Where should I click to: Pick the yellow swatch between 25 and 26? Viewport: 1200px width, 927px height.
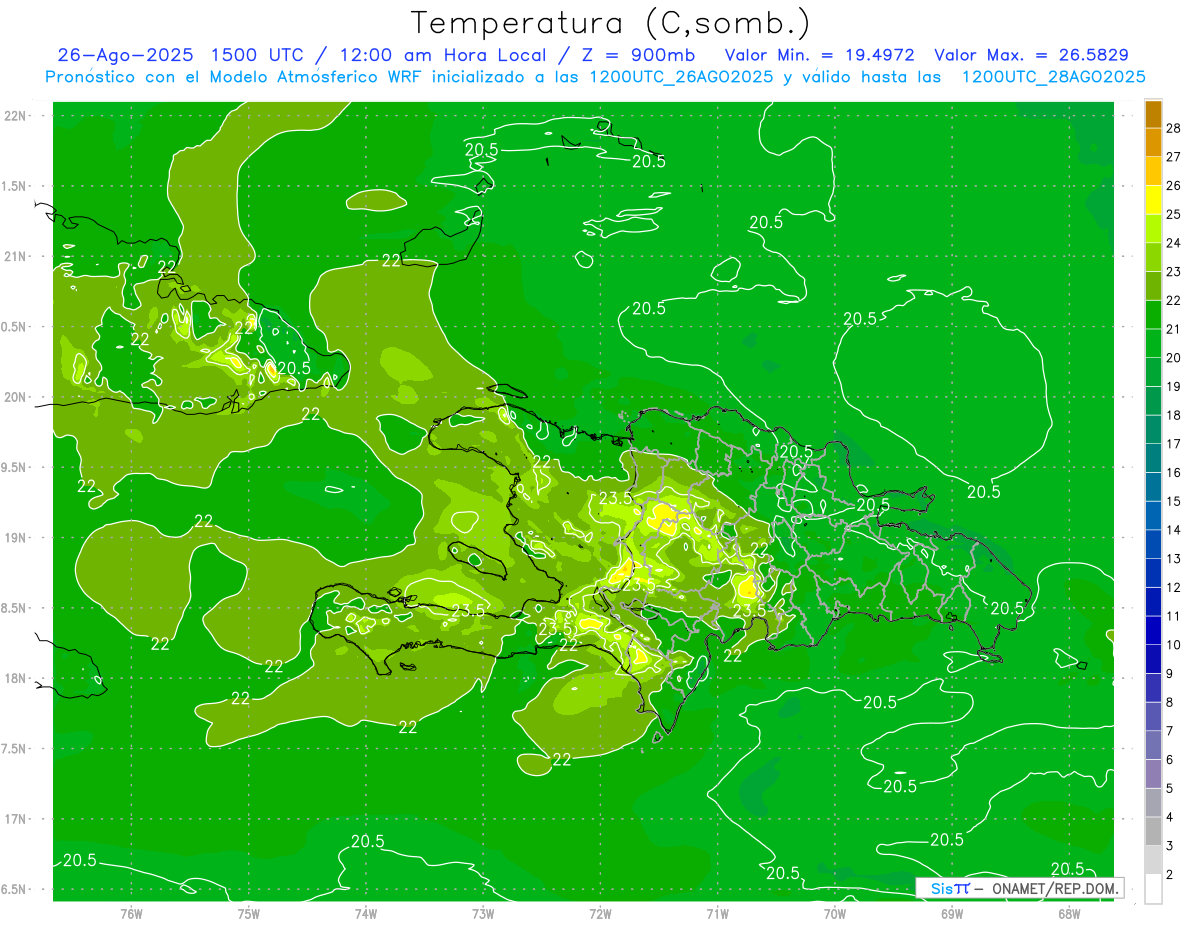coord(1153,200)
